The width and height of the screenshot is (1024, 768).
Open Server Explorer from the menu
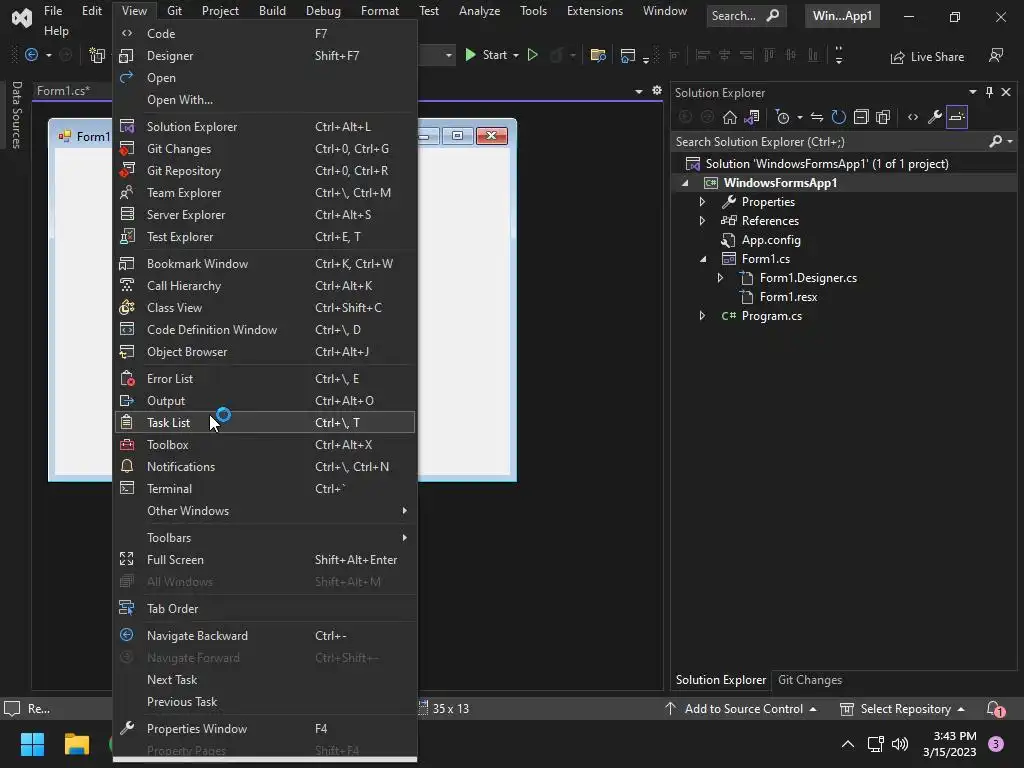click(x=264, y=215)
